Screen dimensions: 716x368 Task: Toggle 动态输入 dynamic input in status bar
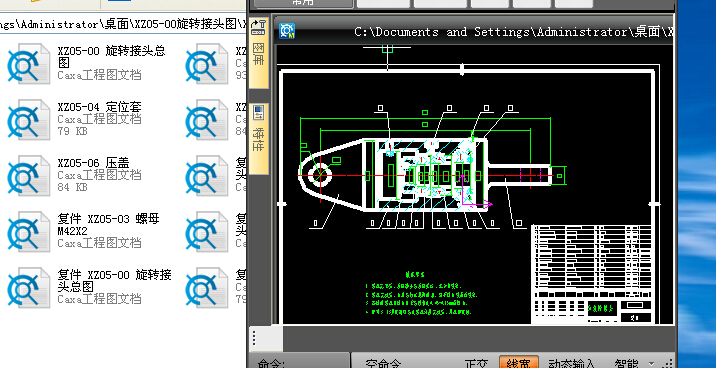tap(572, 363)
